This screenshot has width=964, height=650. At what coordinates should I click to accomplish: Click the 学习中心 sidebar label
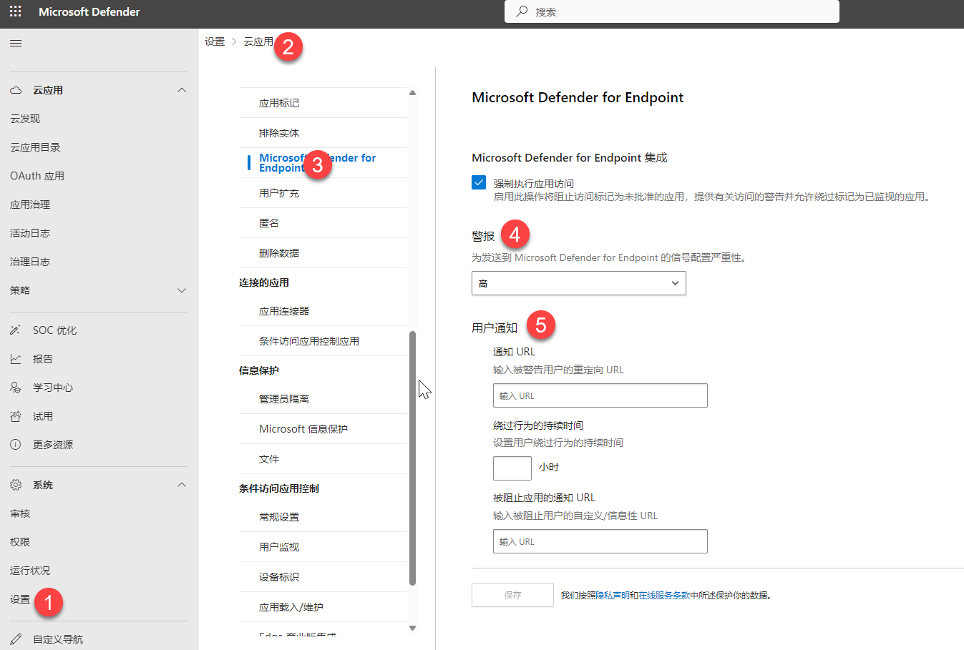(x=53, y=387)
